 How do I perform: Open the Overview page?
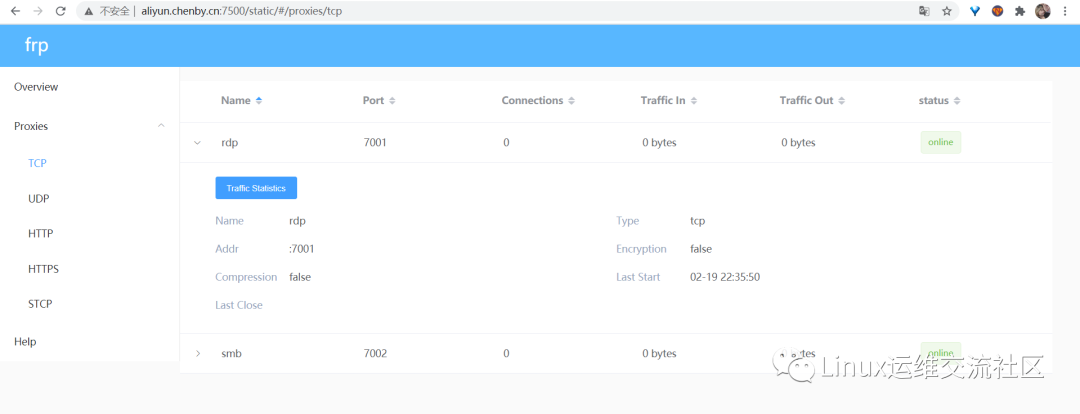36,87
